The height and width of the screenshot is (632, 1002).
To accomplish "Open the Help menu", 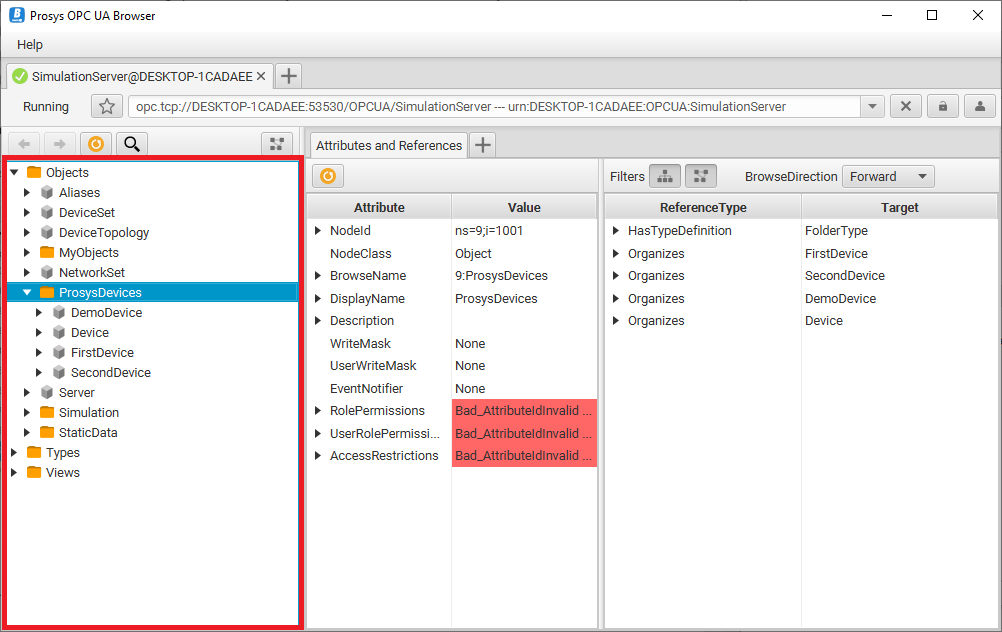I will coord(30,45).
